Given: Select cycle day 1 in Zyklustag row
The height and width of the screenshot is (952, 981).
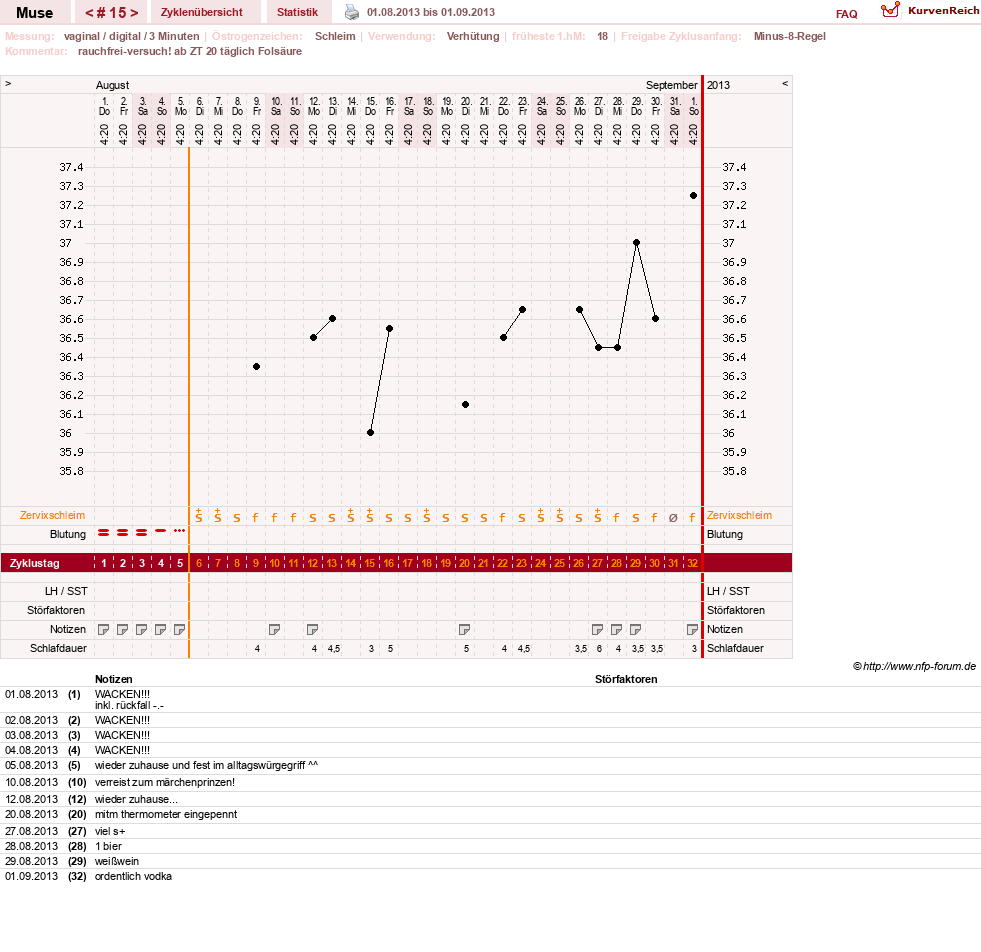Looking at the screenshot, I should point(104,563).
